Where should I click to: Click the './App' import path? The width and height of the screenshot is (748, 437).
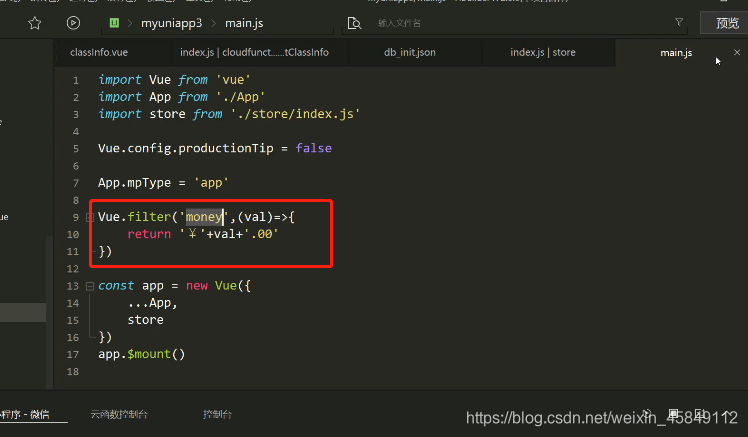tap(240, 97)
